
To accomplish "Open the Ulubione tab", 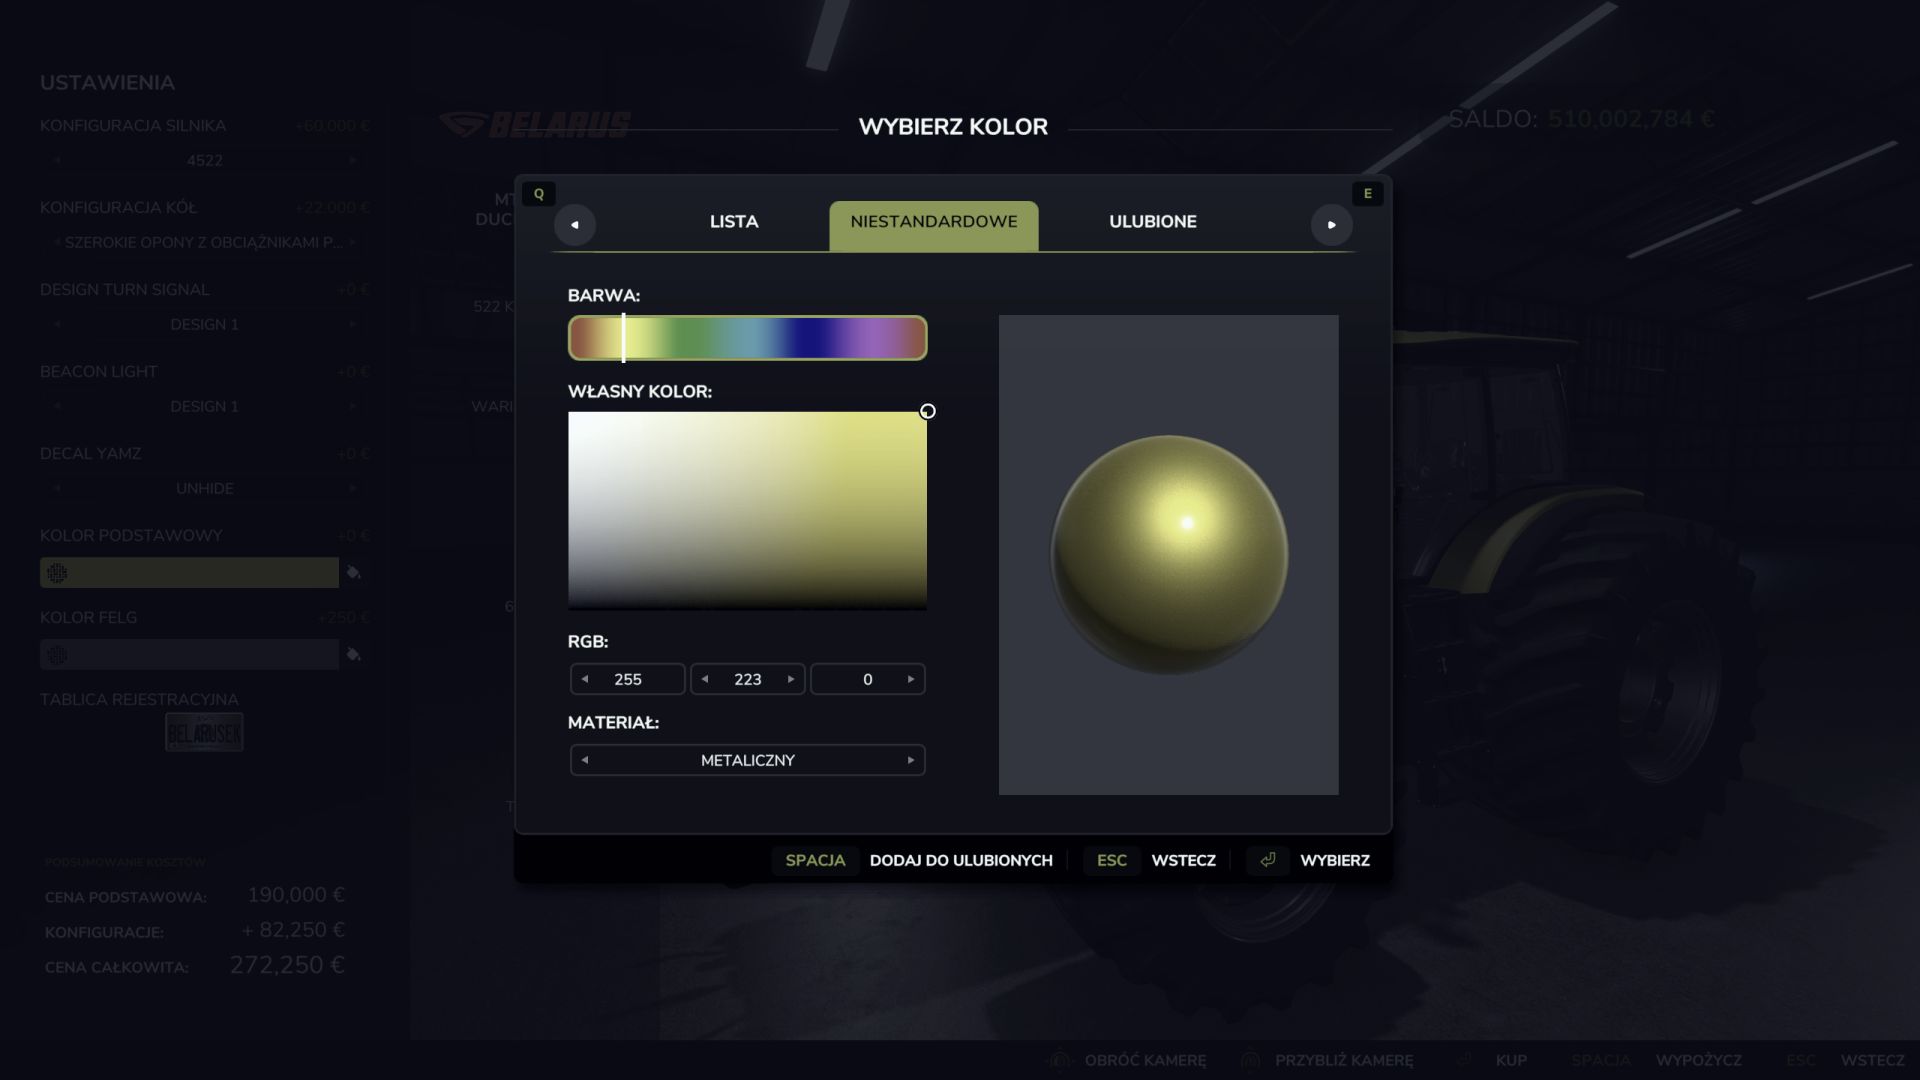I will point(1152,222).
